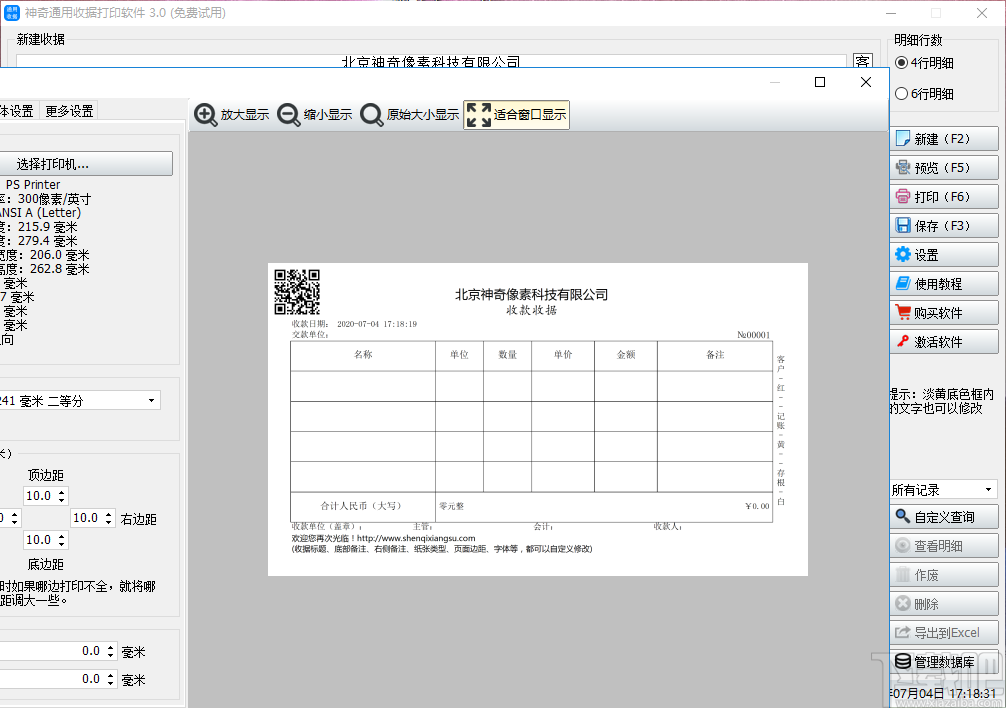
Task: Click the save floppy disk icon (F3)
Action: 903,225
